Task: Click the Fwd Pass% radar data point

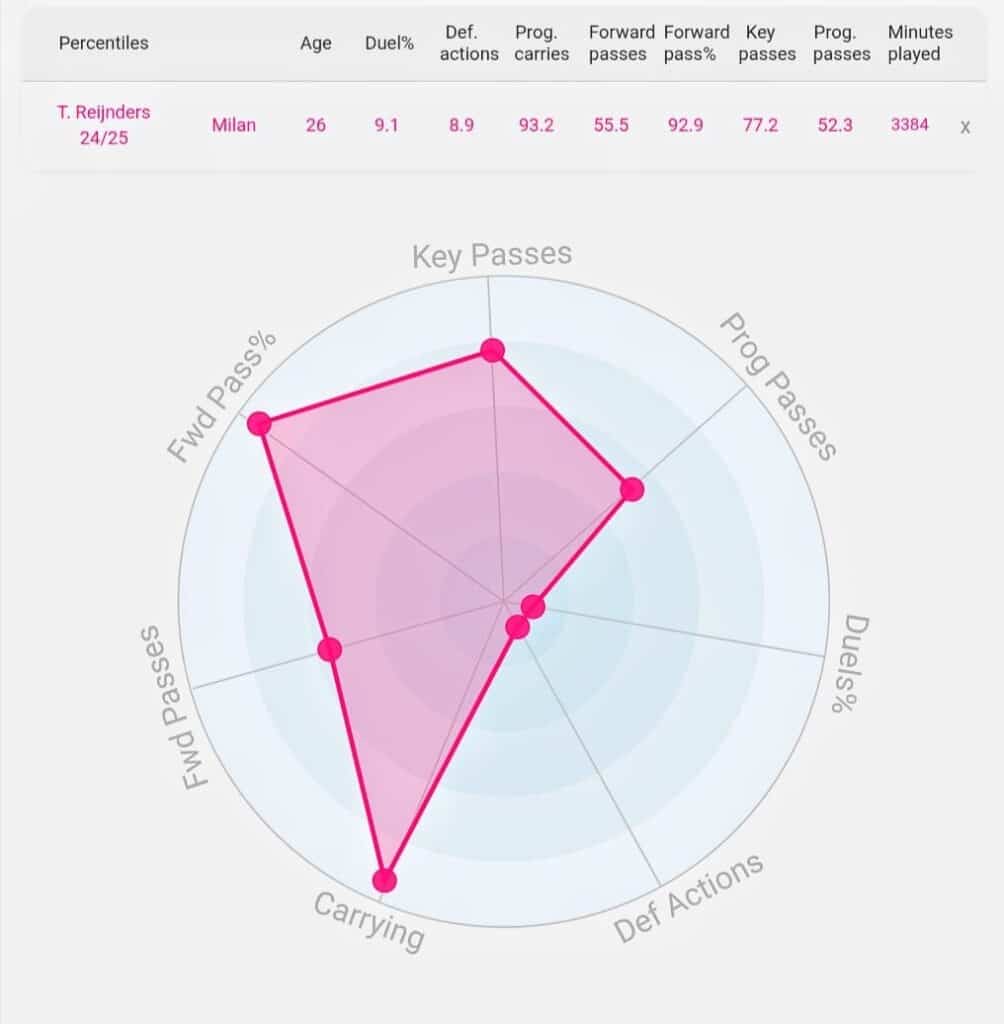Action: pyautogui.click(x=259, y=424)
